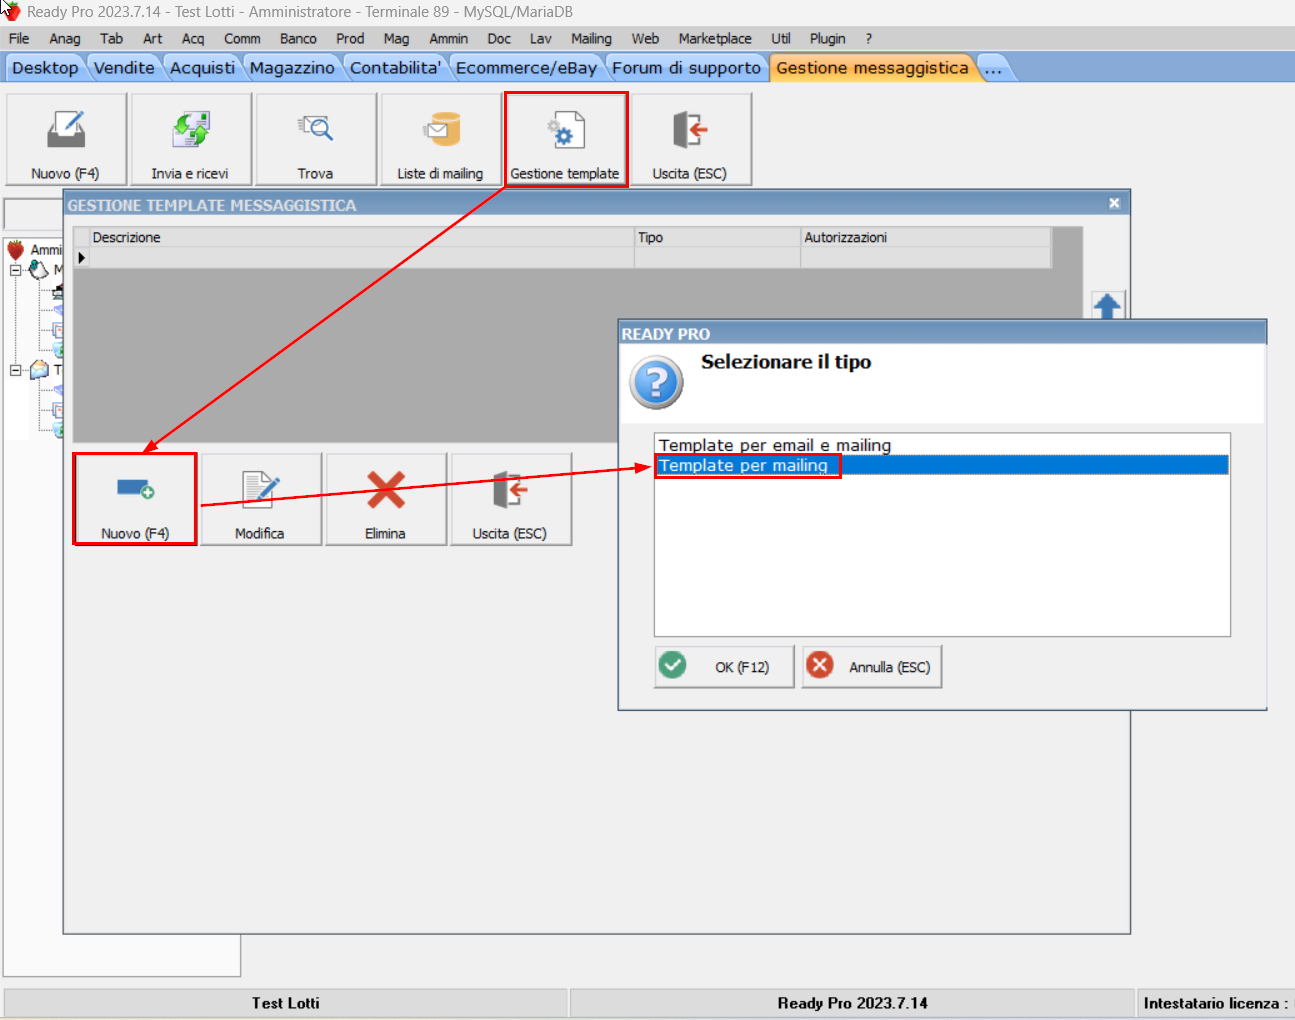Select the Gestione messaggistica tab
The height and width of the screenshot is (1020, 1295).
tap(872, 68)
